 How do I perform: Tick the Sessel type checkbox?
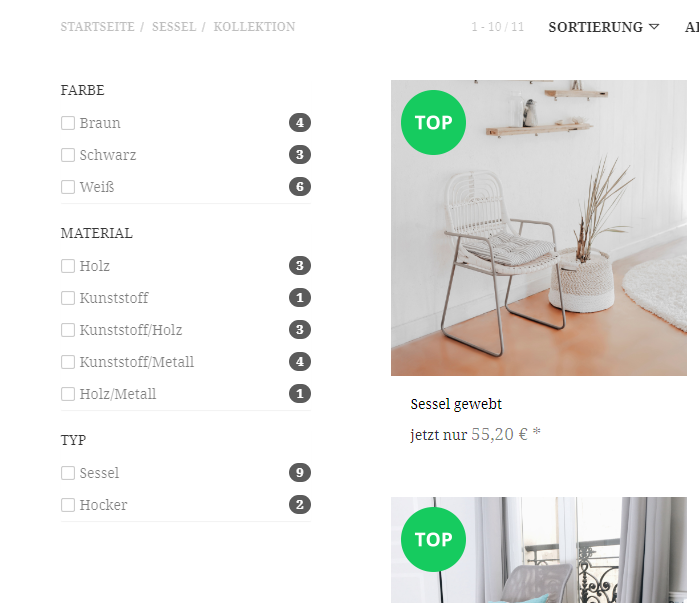point(68,473)
